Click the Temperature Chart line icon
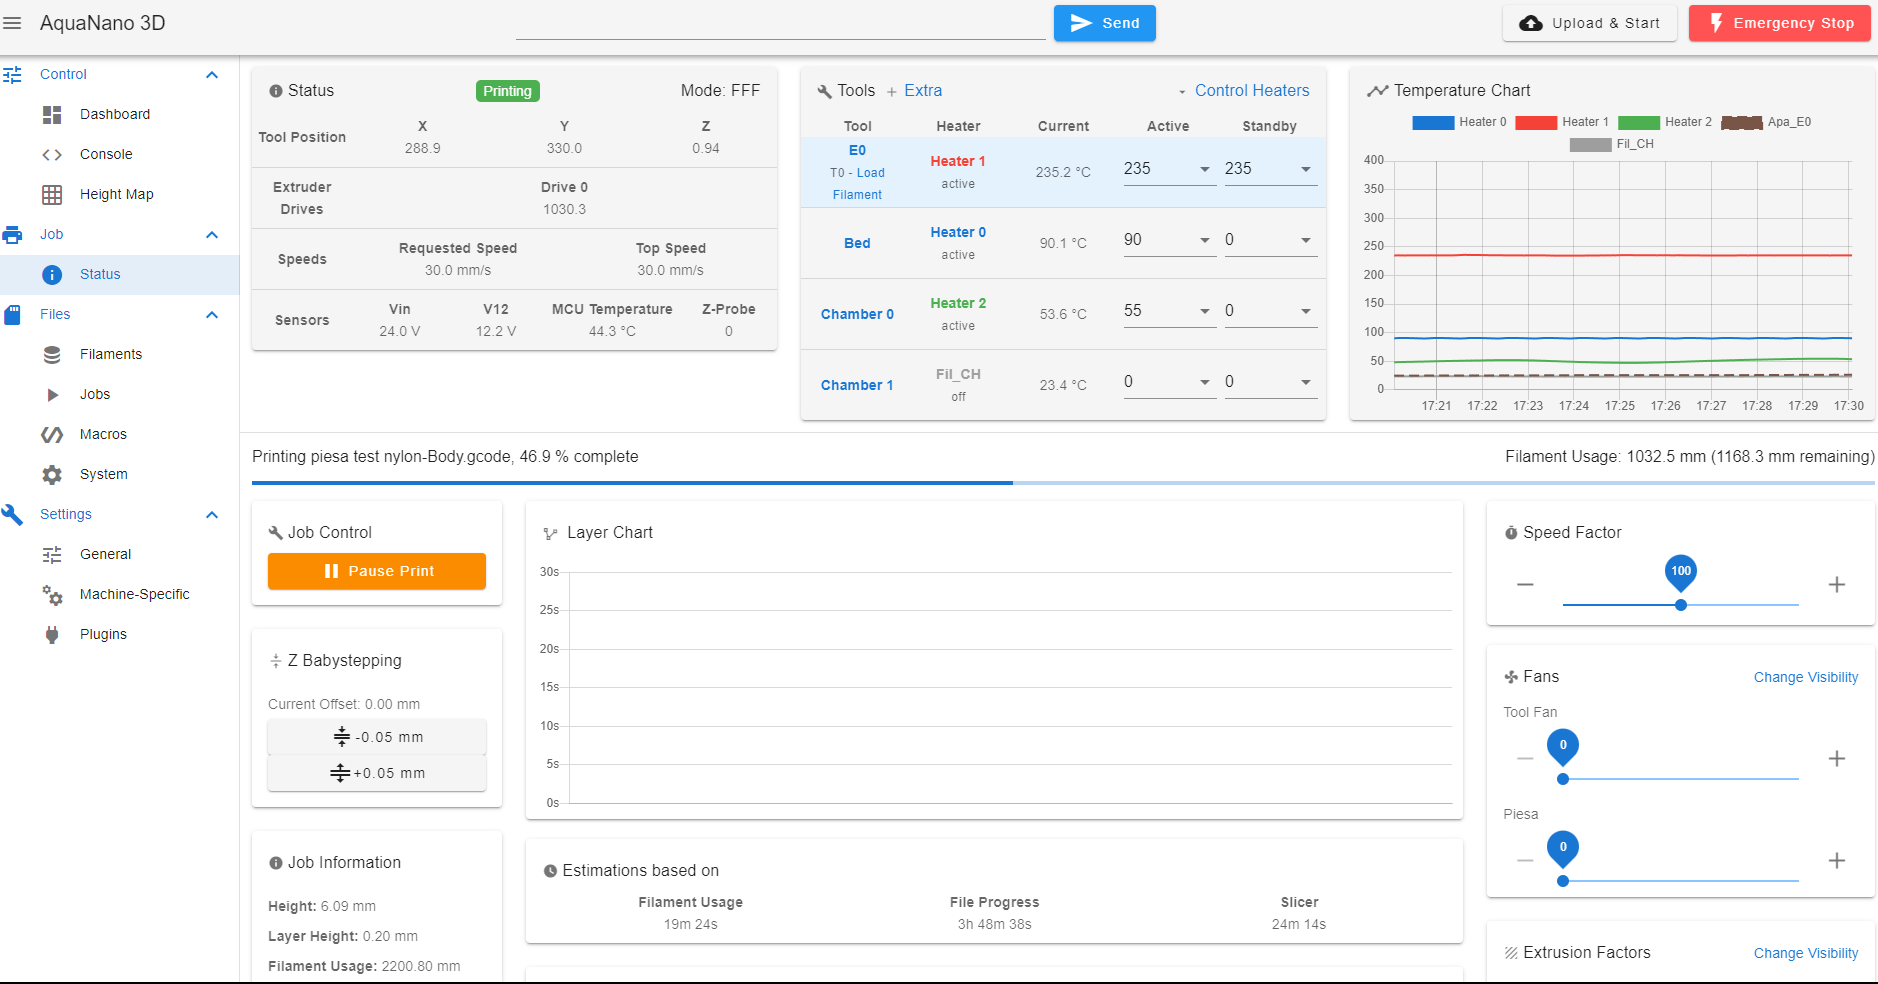 (x=1378, y=91)
